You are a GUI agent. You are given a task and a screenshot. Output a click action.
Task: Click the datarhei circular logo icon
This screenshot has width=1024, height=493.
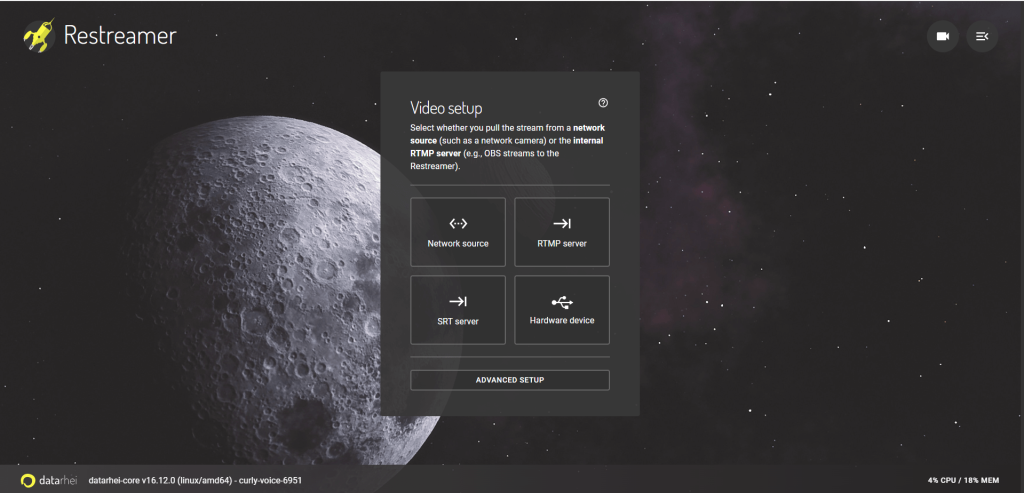click(x=28, y=480)
